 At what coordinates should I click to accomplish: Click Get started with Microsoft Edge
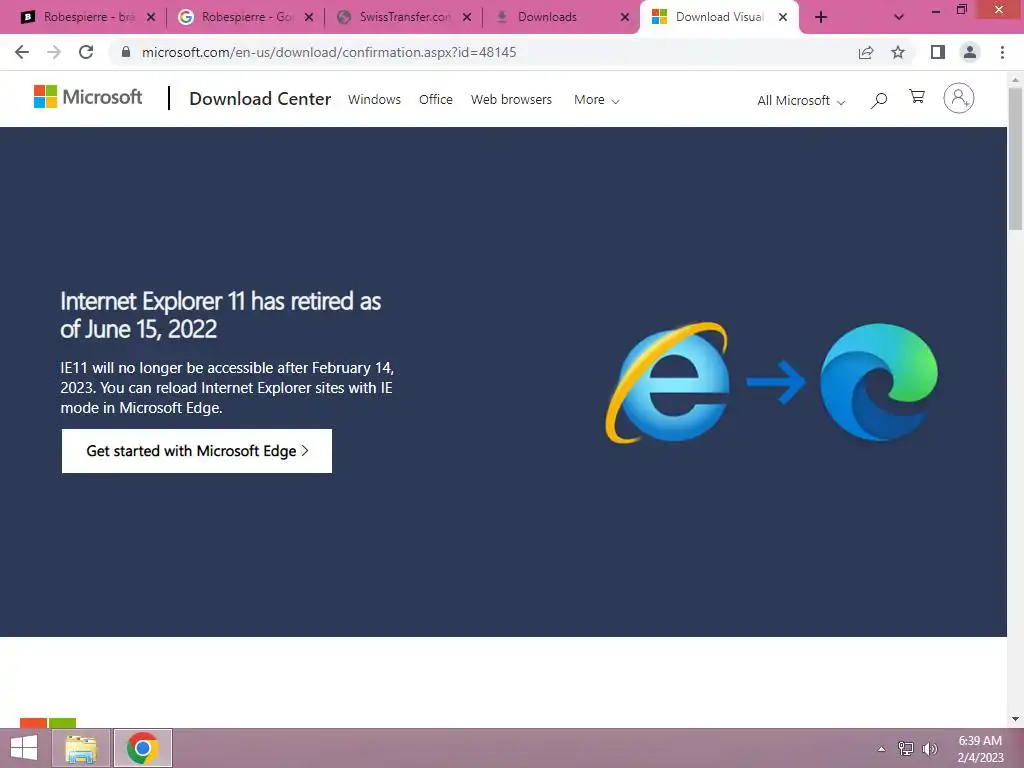click(197, 451)
